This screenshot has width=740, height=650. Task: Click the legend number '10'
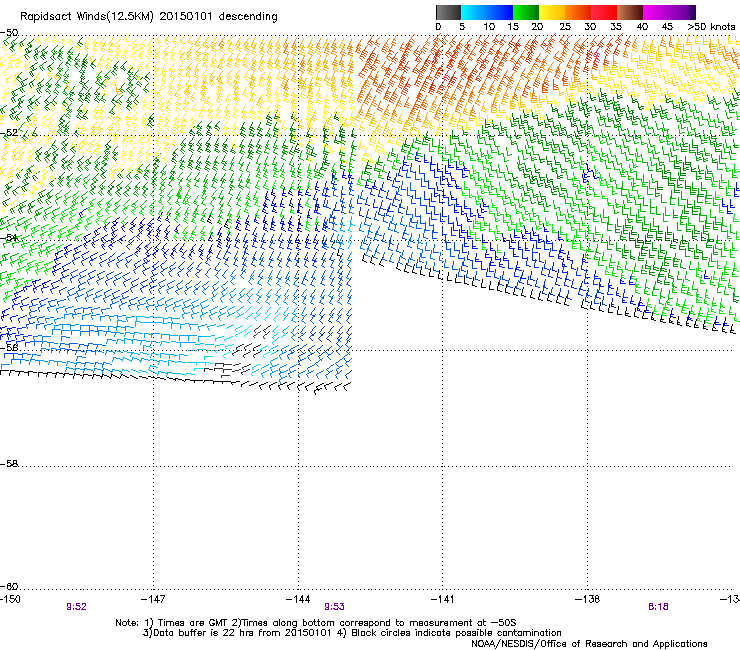pos(489,27)
